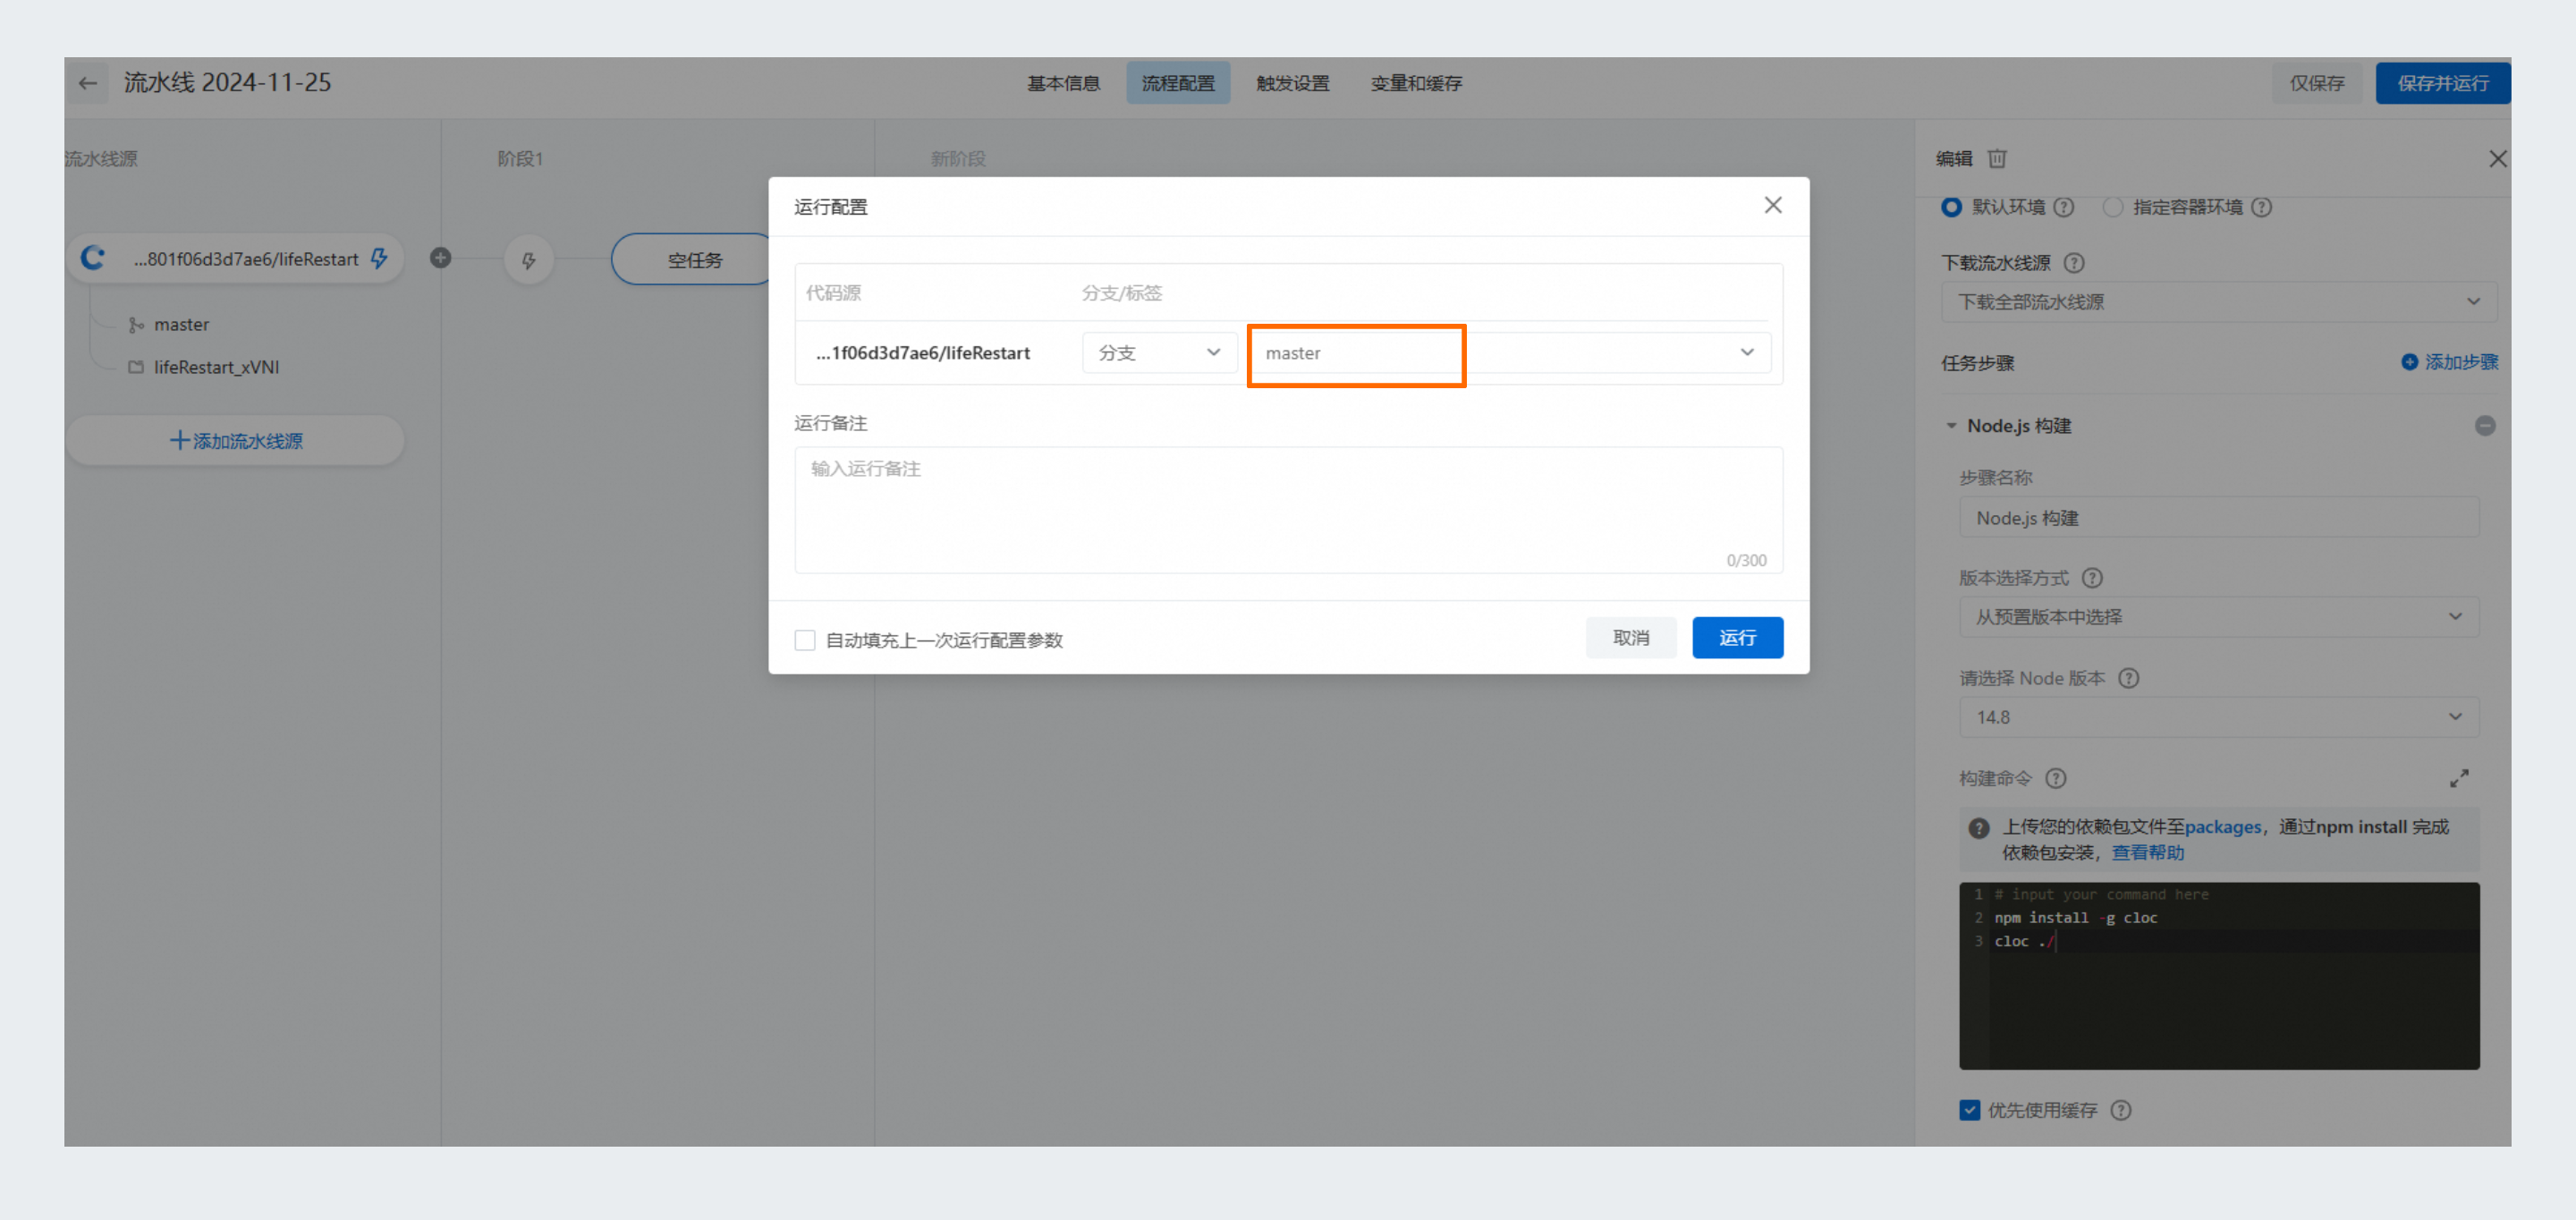The width and height of the screenshot is (2576, 1220).
Task: Click the plus icon beside 添加步骤
Action: (x=2409, y=362)
